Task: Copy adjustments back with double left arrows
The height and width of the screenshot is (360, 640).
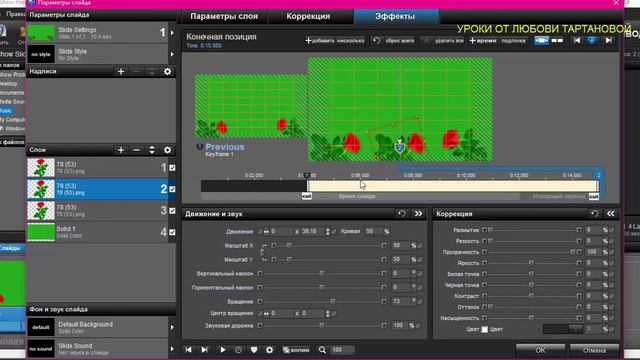Action: 611,213
